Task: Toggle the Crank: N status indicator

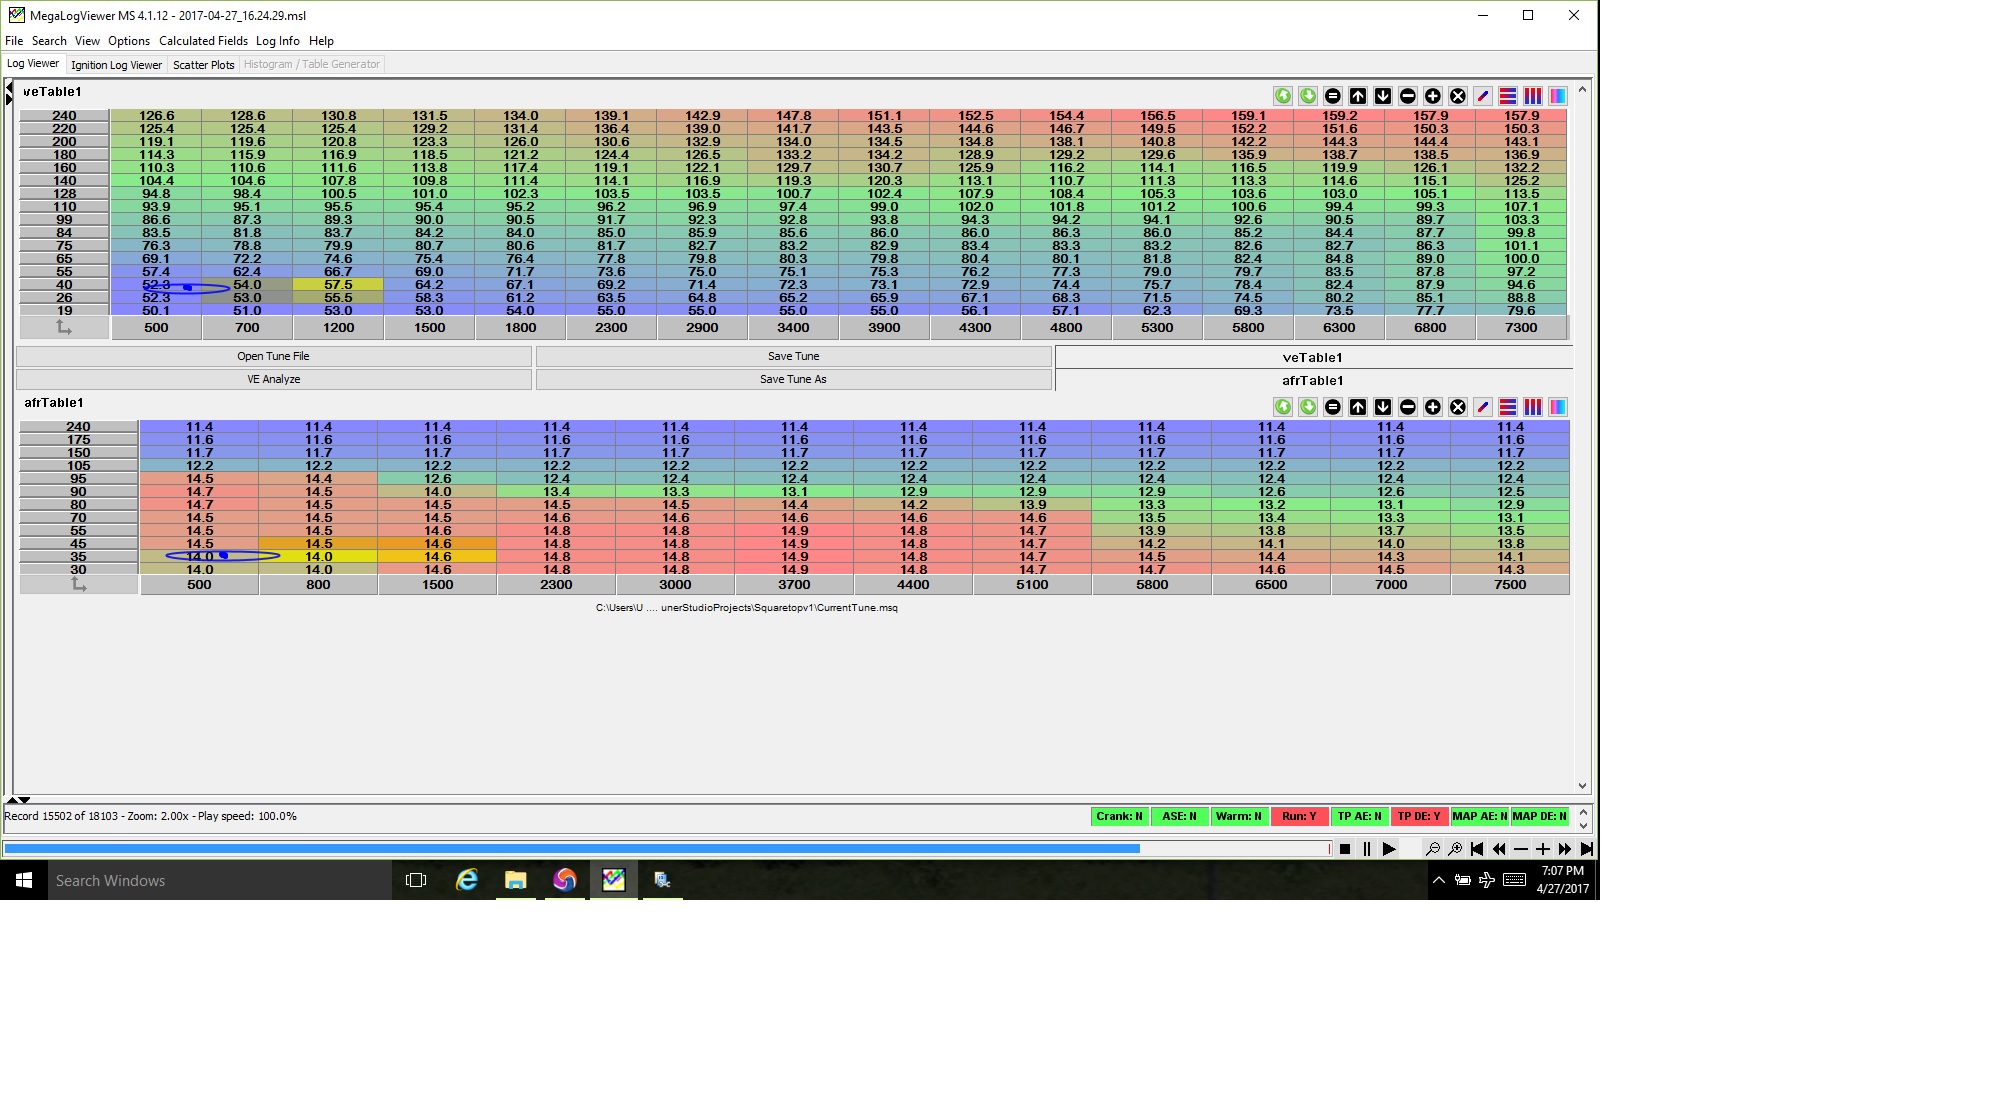Action: pos(1119,817)
